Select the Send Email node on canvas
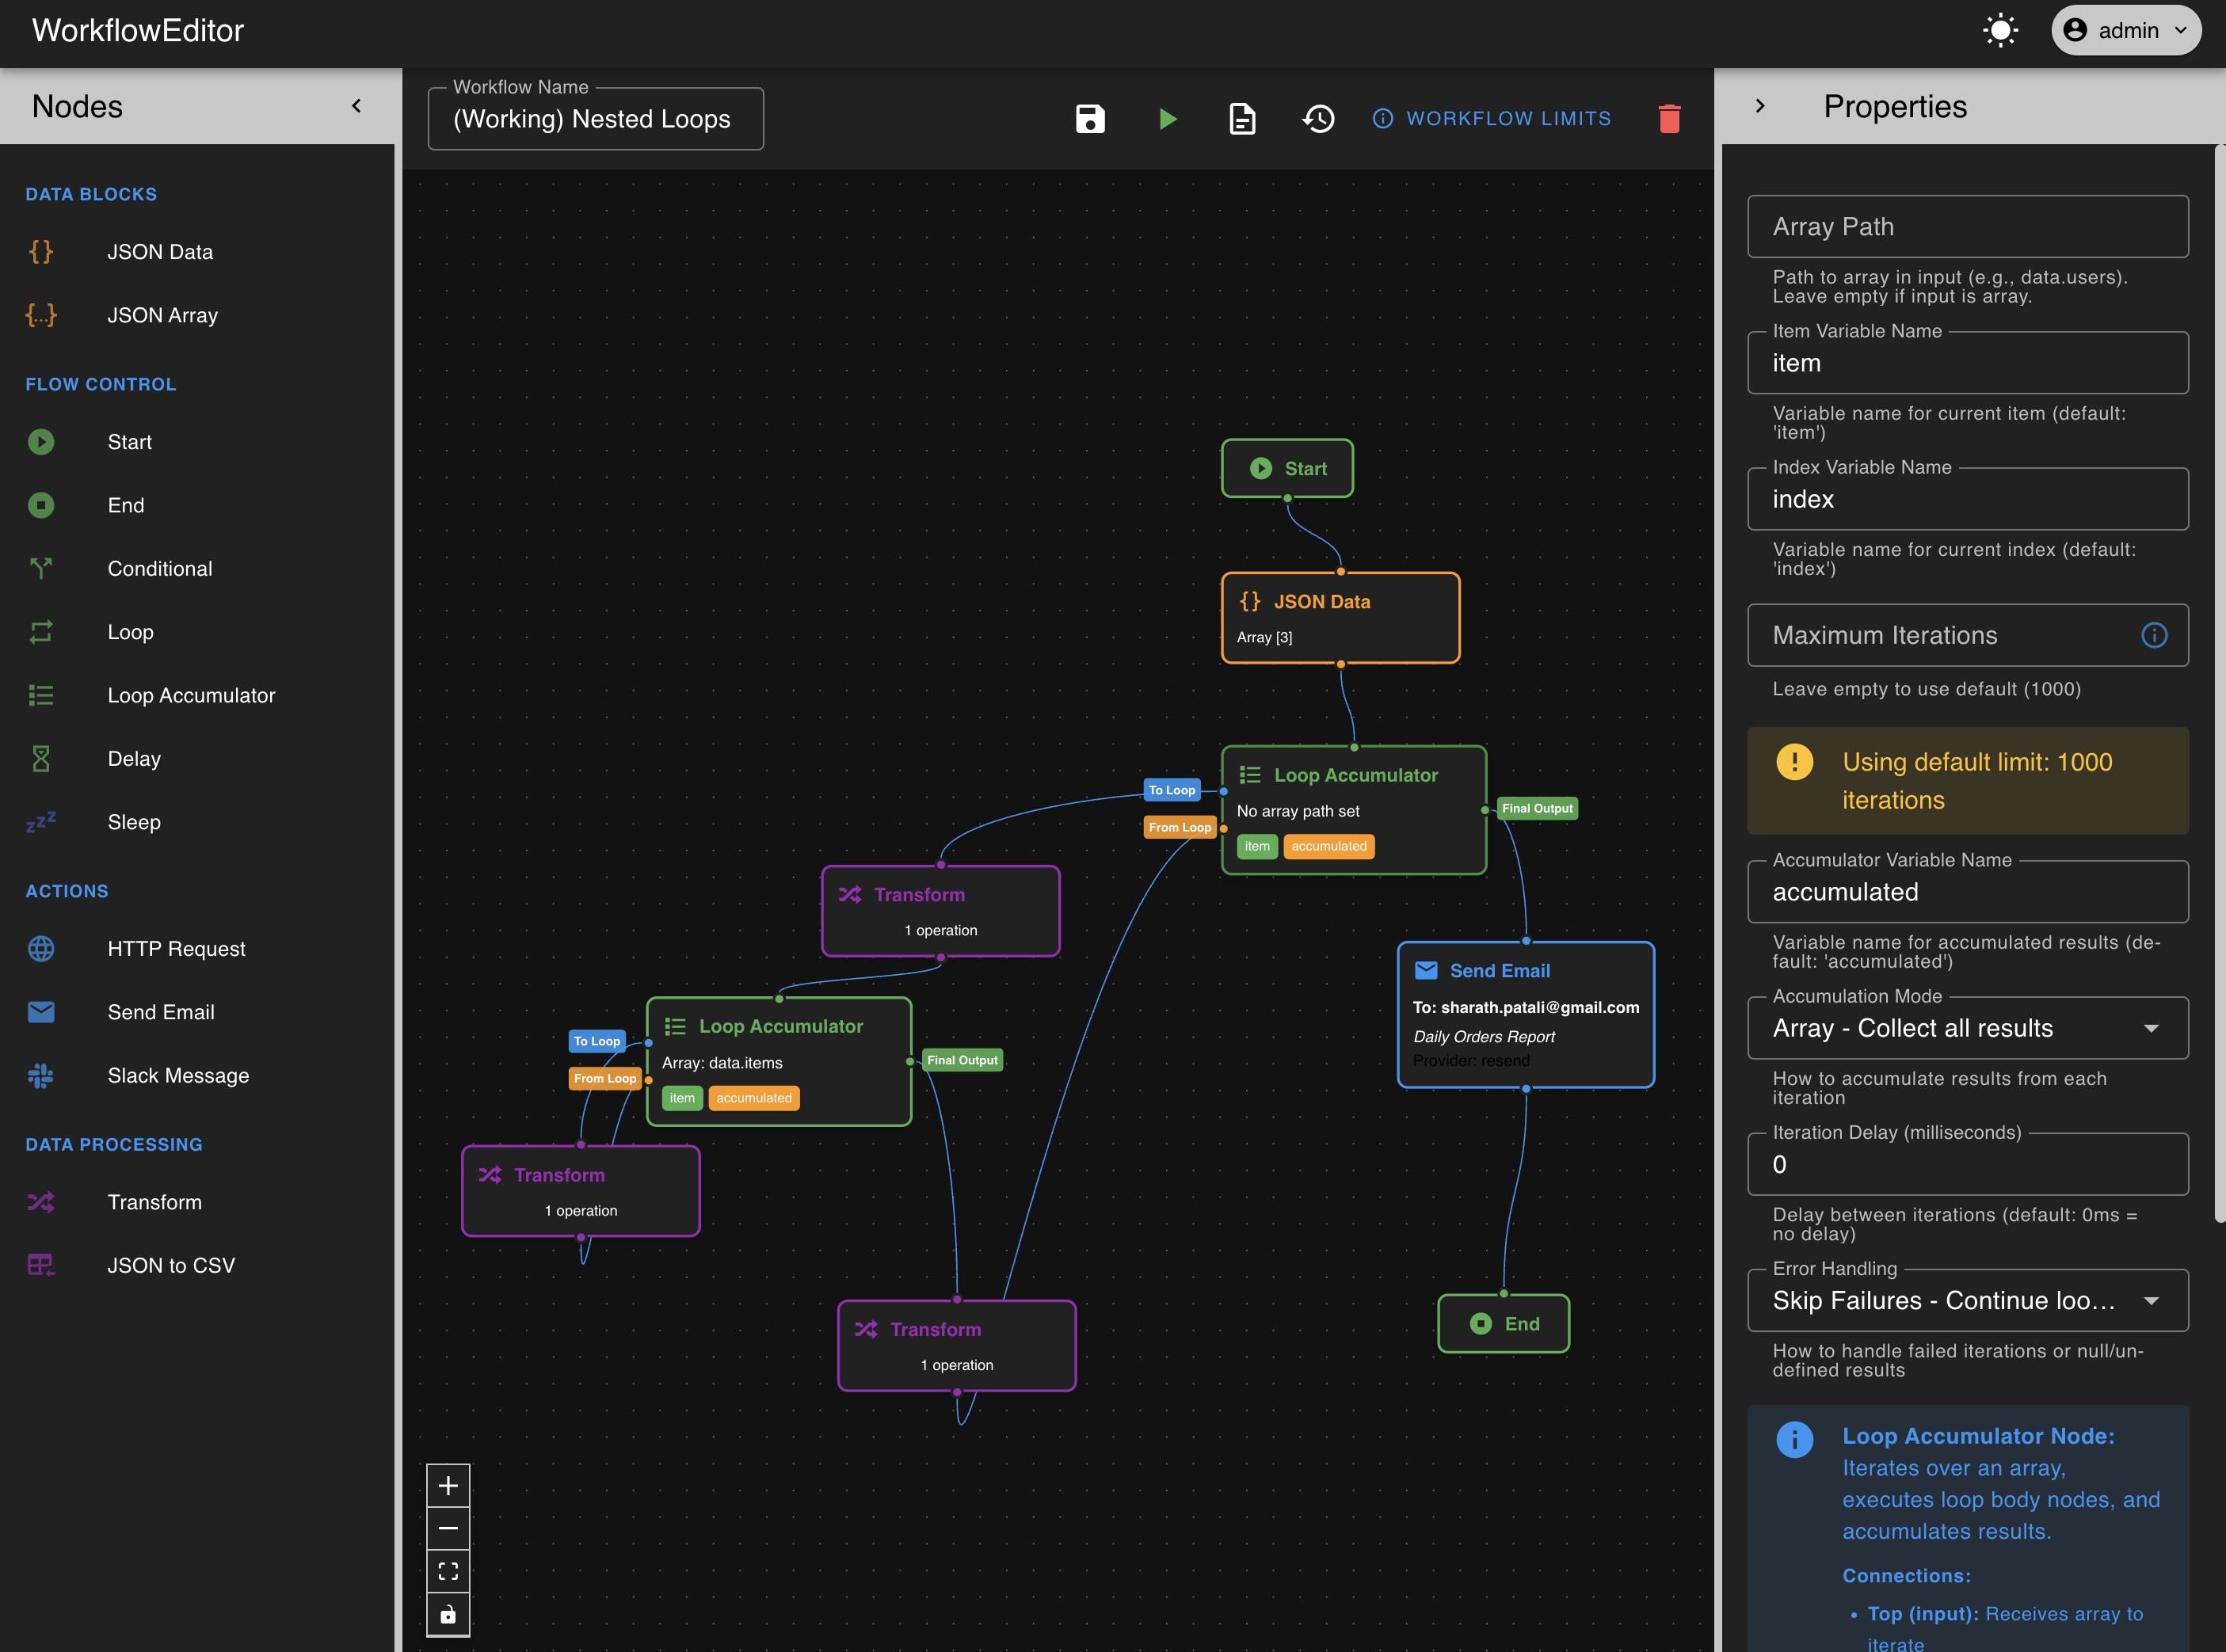 click(1524, 1013)
